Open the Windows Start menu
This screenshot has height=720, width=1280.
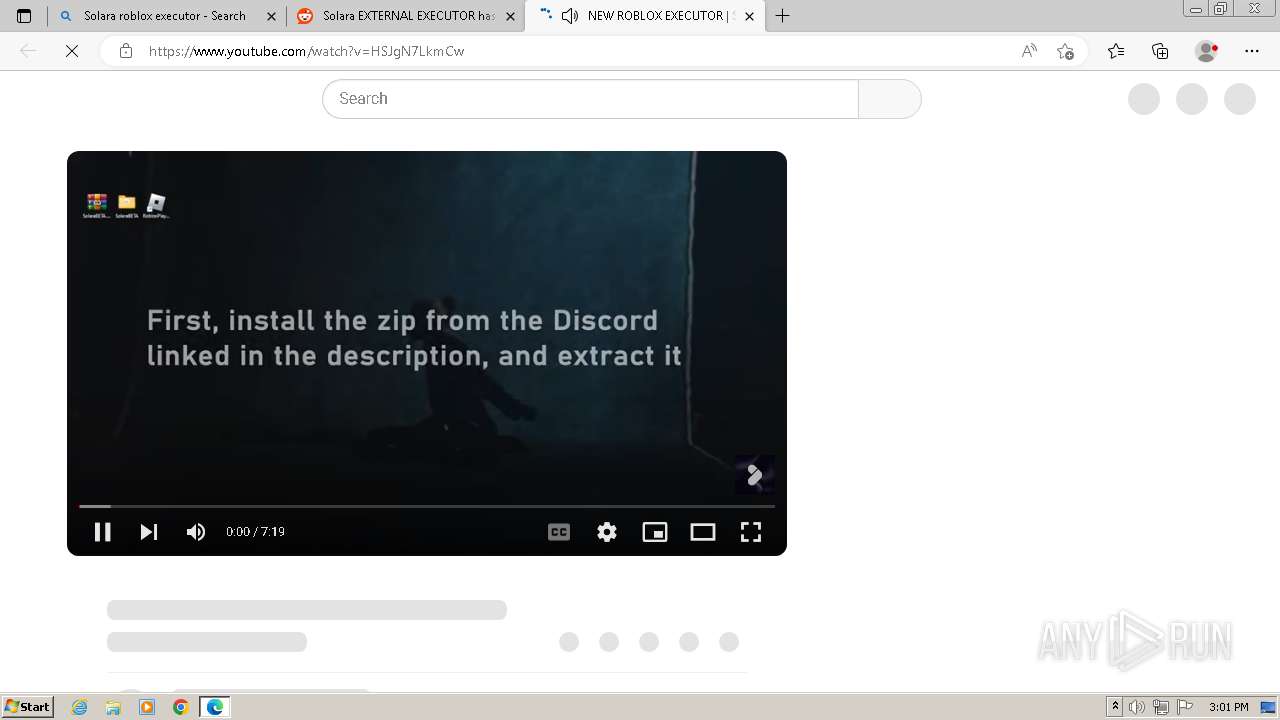point(28,707)
